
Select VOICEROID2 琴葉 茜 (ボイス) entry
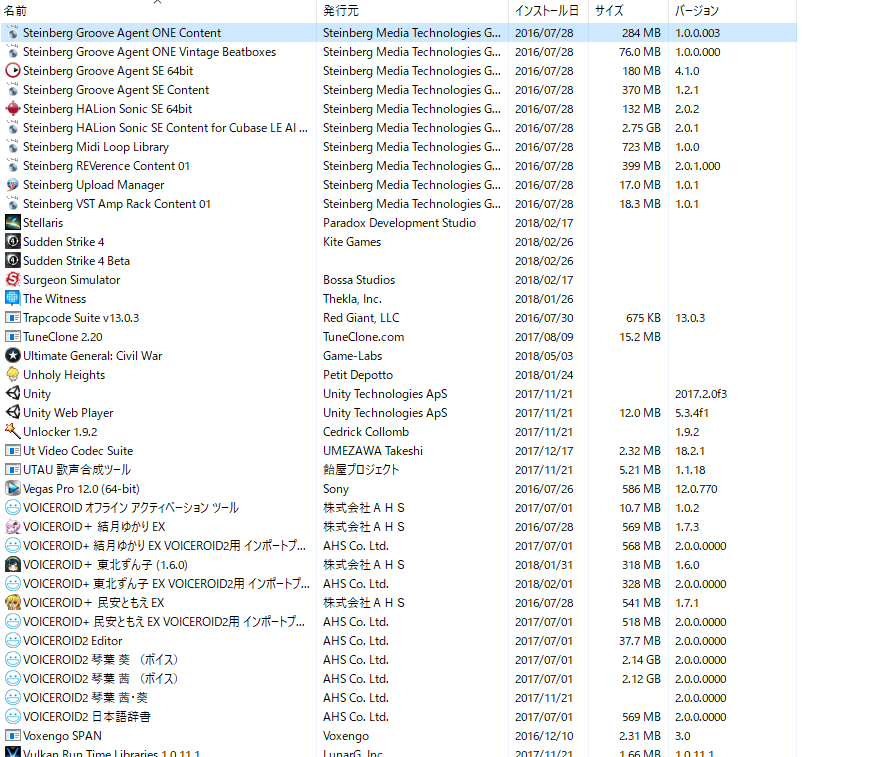coord(100,679)
